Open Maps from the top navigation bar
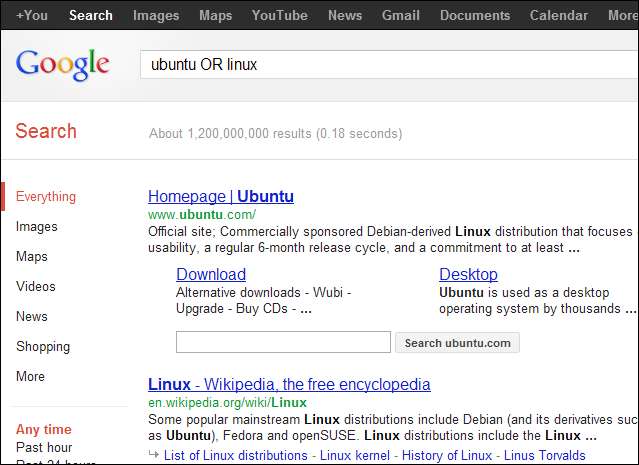Image resolution: width=639 pixels, height=465 pixels. 216,15
